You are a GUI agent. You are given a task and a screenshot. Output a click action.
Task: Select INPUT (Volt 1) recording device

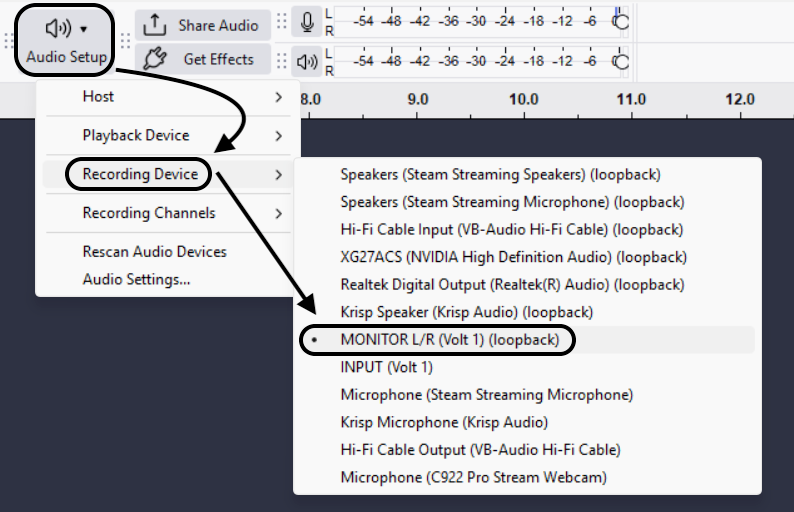click(386, 367)
